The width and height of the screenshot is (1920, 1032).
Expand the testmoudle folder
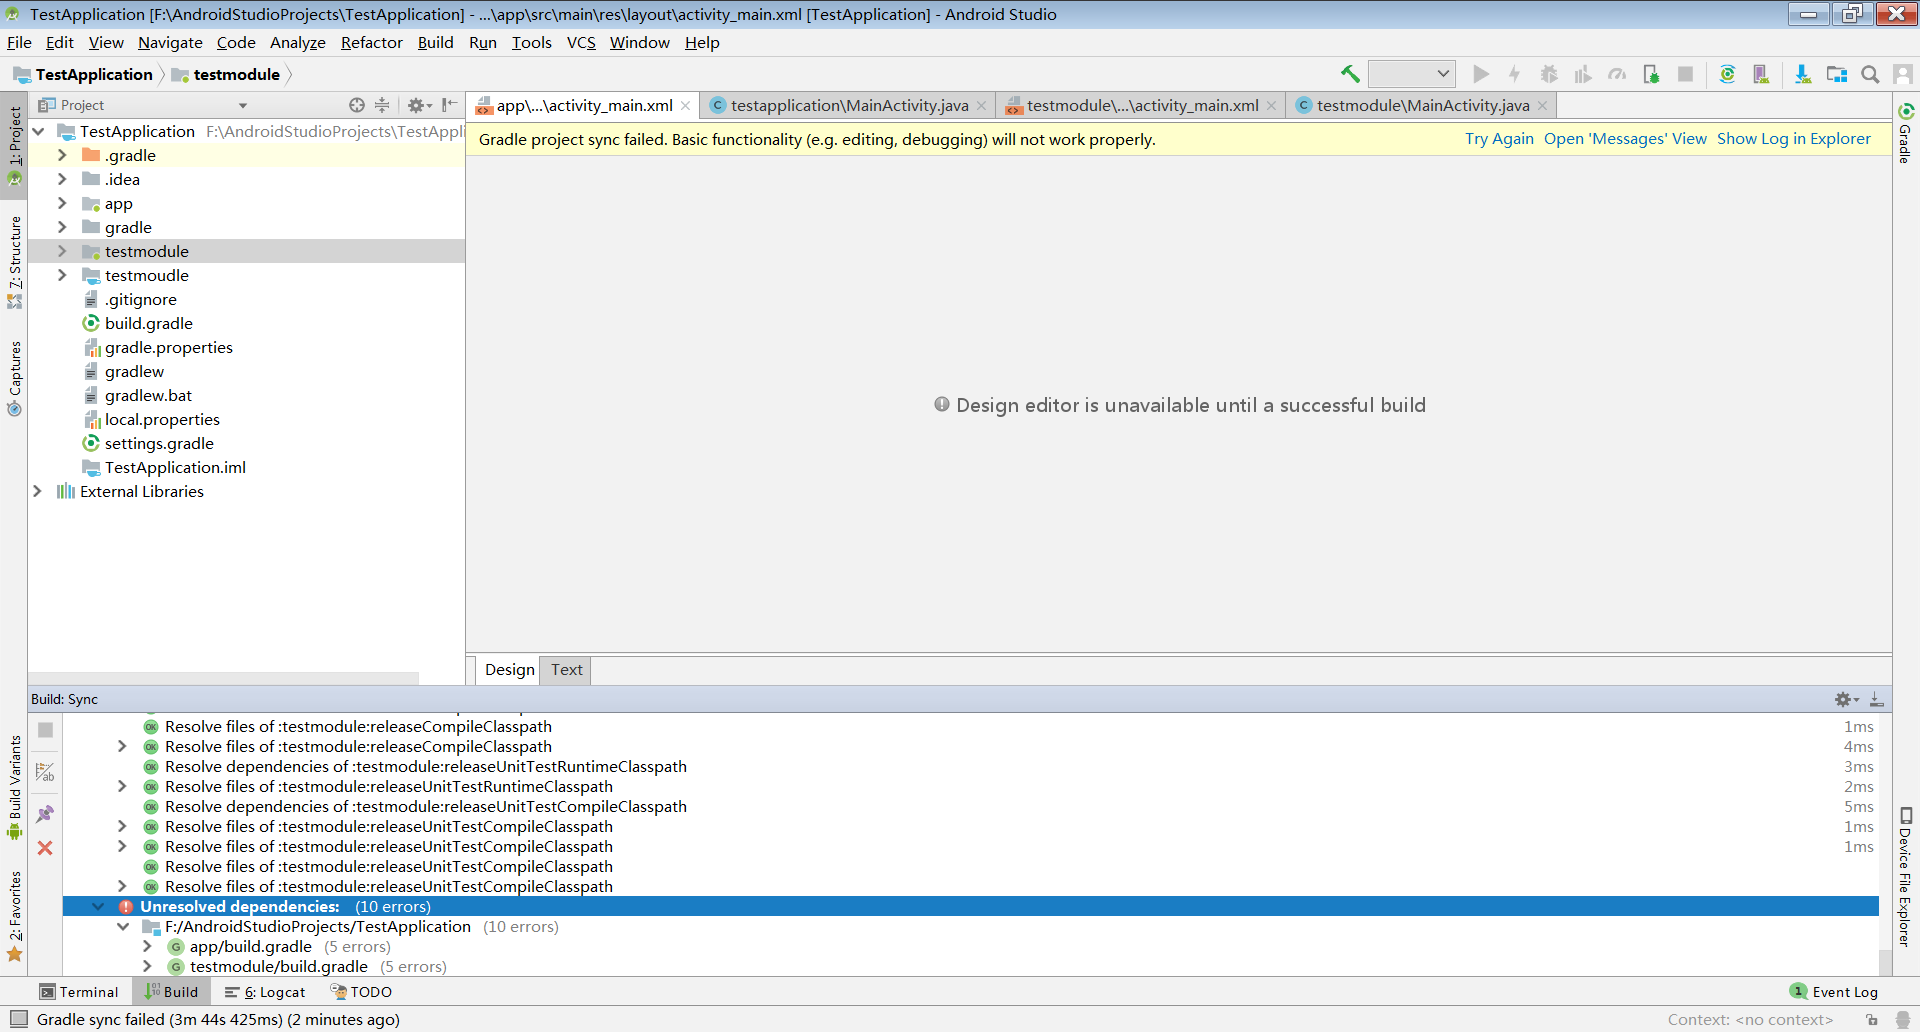point(62,275)
